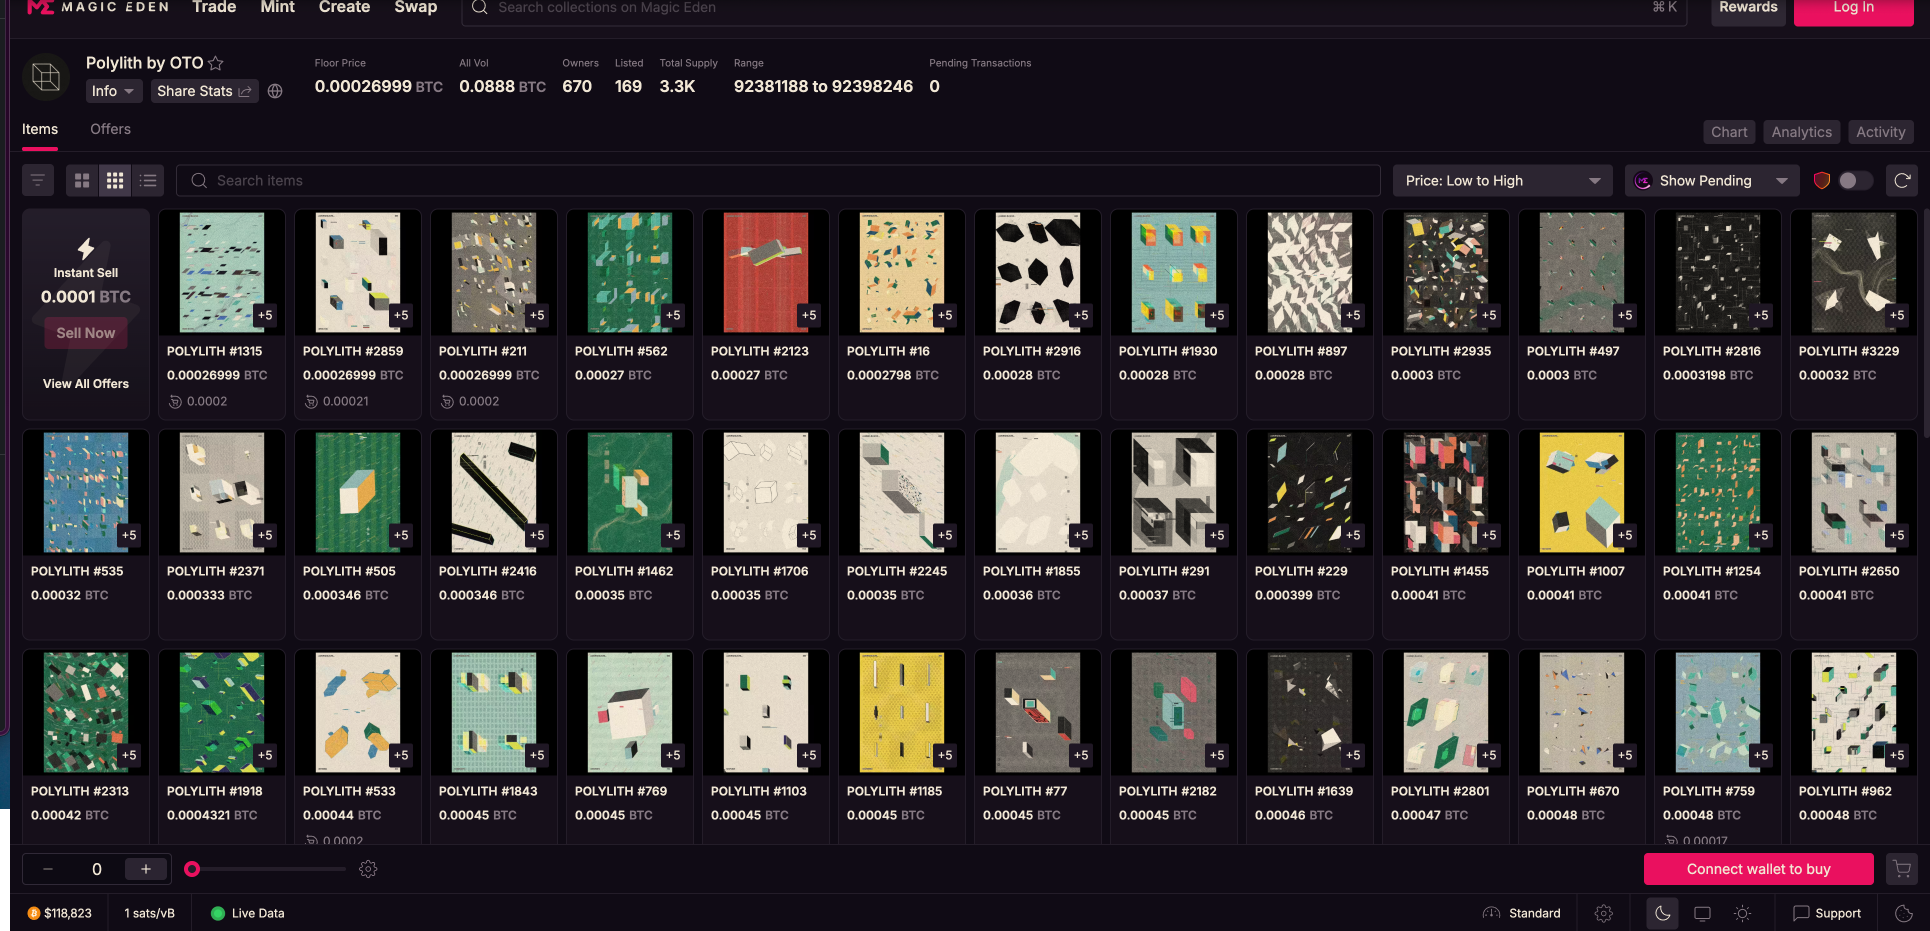Switch to the Offers tab
This screenshot has height=931, width=1930.
(110, 129)
